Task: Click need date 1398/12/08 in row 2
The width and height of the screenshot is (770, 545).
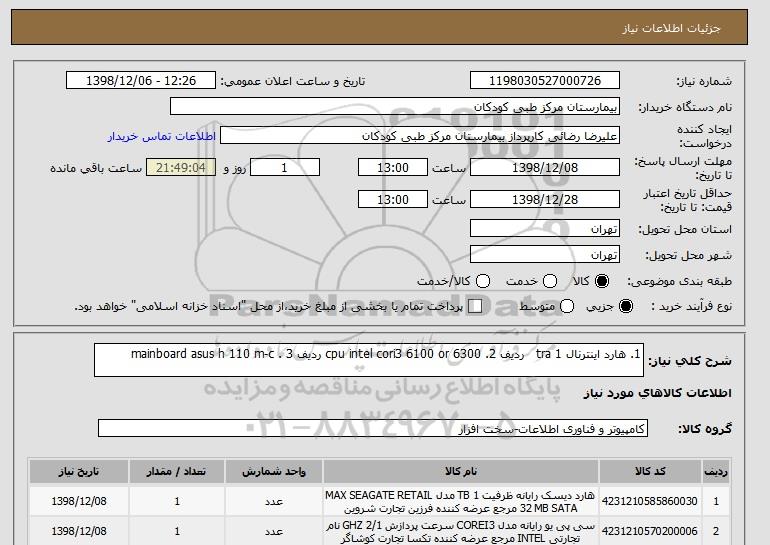Action: (79, 531)
